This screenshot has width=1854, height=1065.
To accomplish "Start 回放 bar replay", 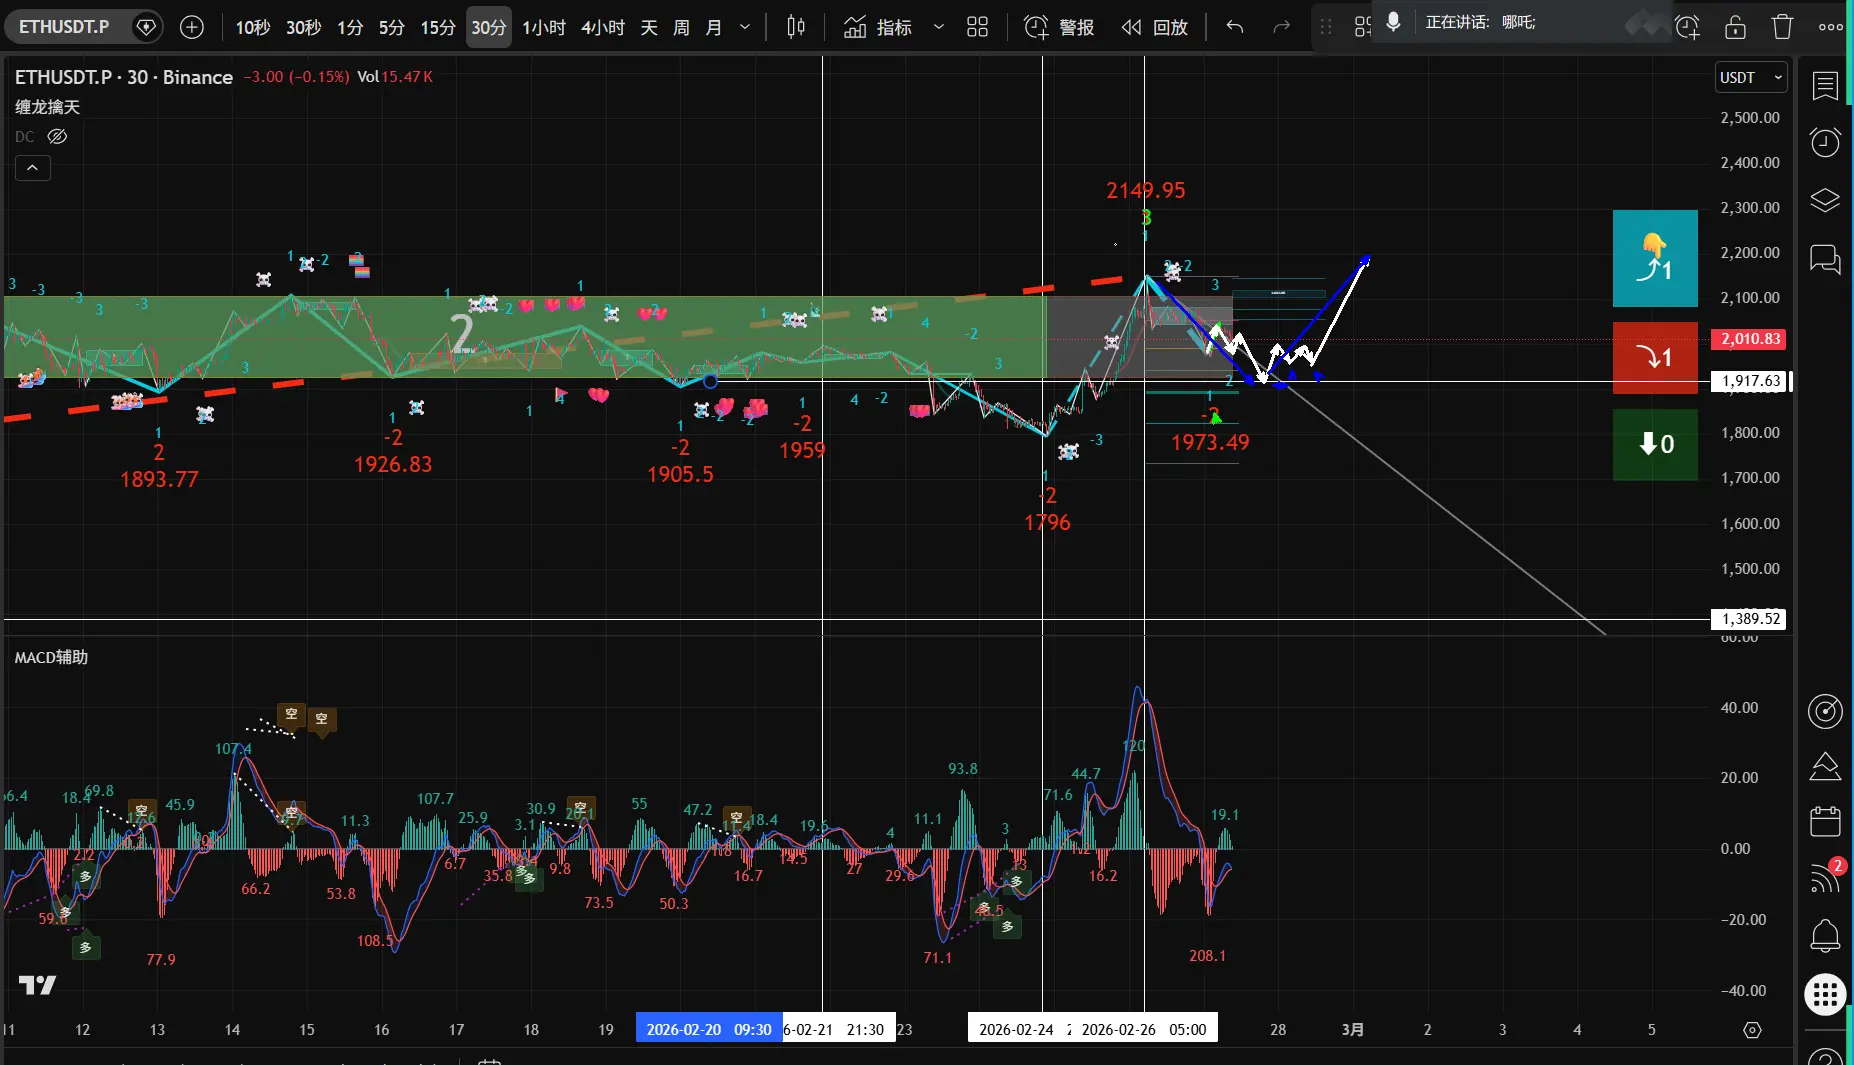I will pyautogui.click(x=1154, y=27).
